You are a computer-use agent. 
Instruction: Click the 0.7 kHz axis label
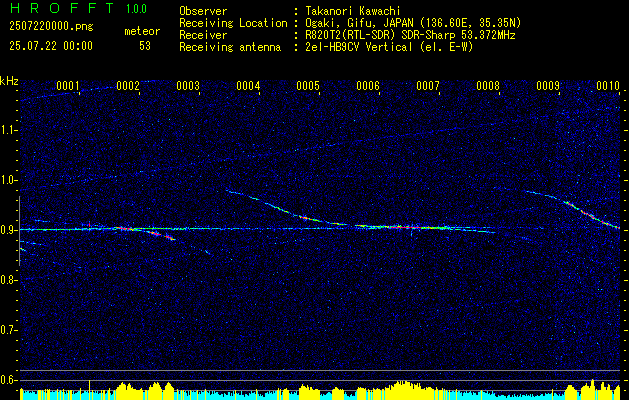point(9,330)
